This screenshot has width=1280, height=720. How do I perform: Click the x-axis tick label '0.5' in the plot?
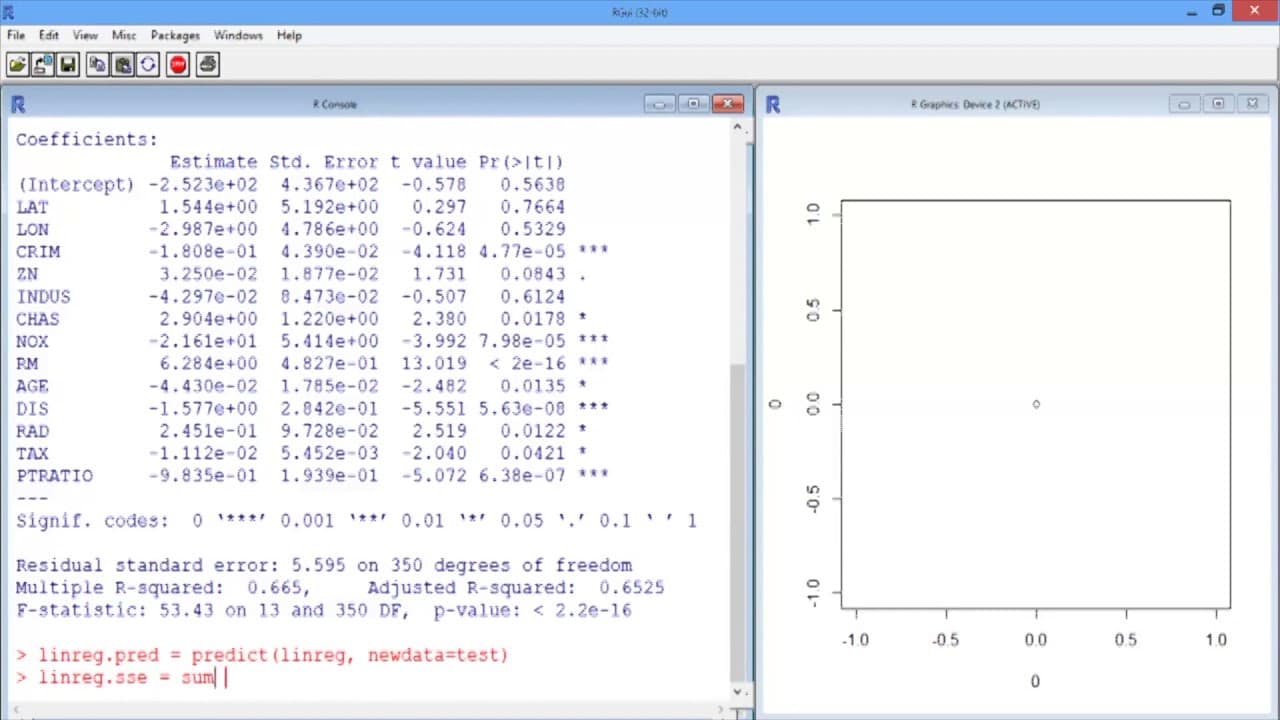(x=1126, y=640)
